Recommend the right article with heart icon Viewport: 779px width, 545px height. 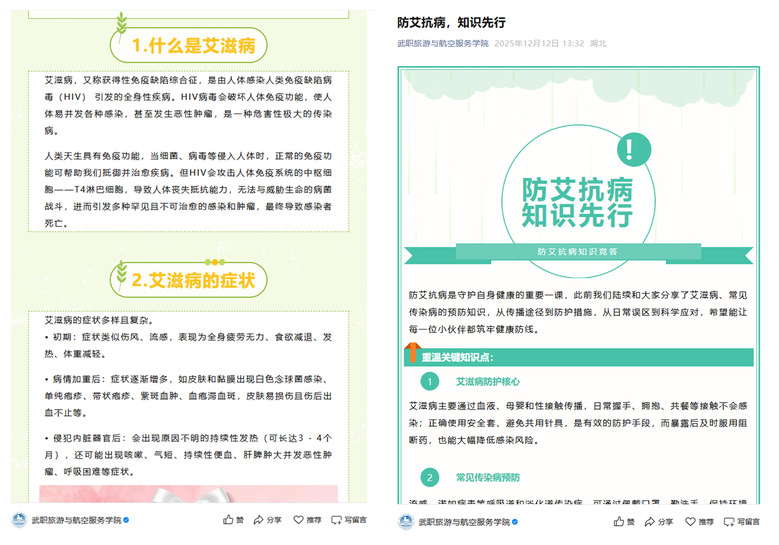[x=690, y=521]
